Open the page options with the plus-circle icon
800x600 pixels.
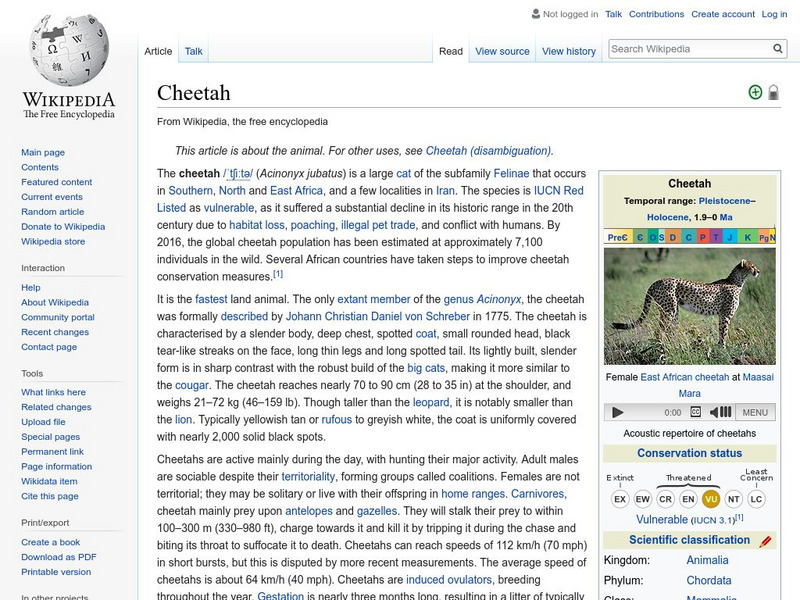click(756, 90)
